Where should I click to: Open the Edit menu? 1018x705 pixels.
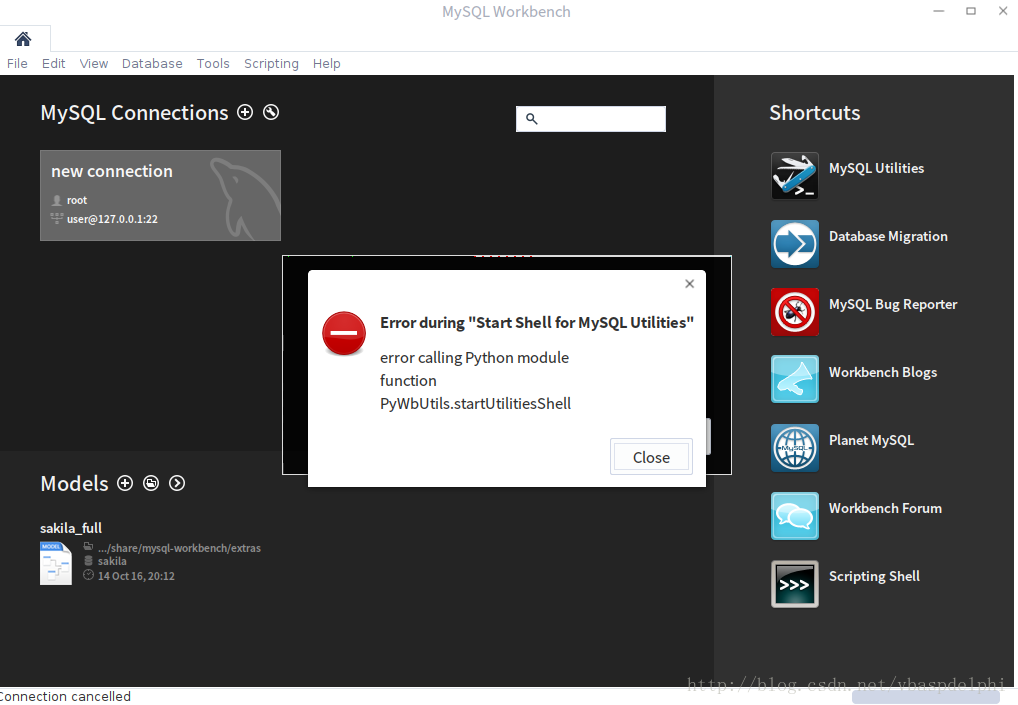53,64
